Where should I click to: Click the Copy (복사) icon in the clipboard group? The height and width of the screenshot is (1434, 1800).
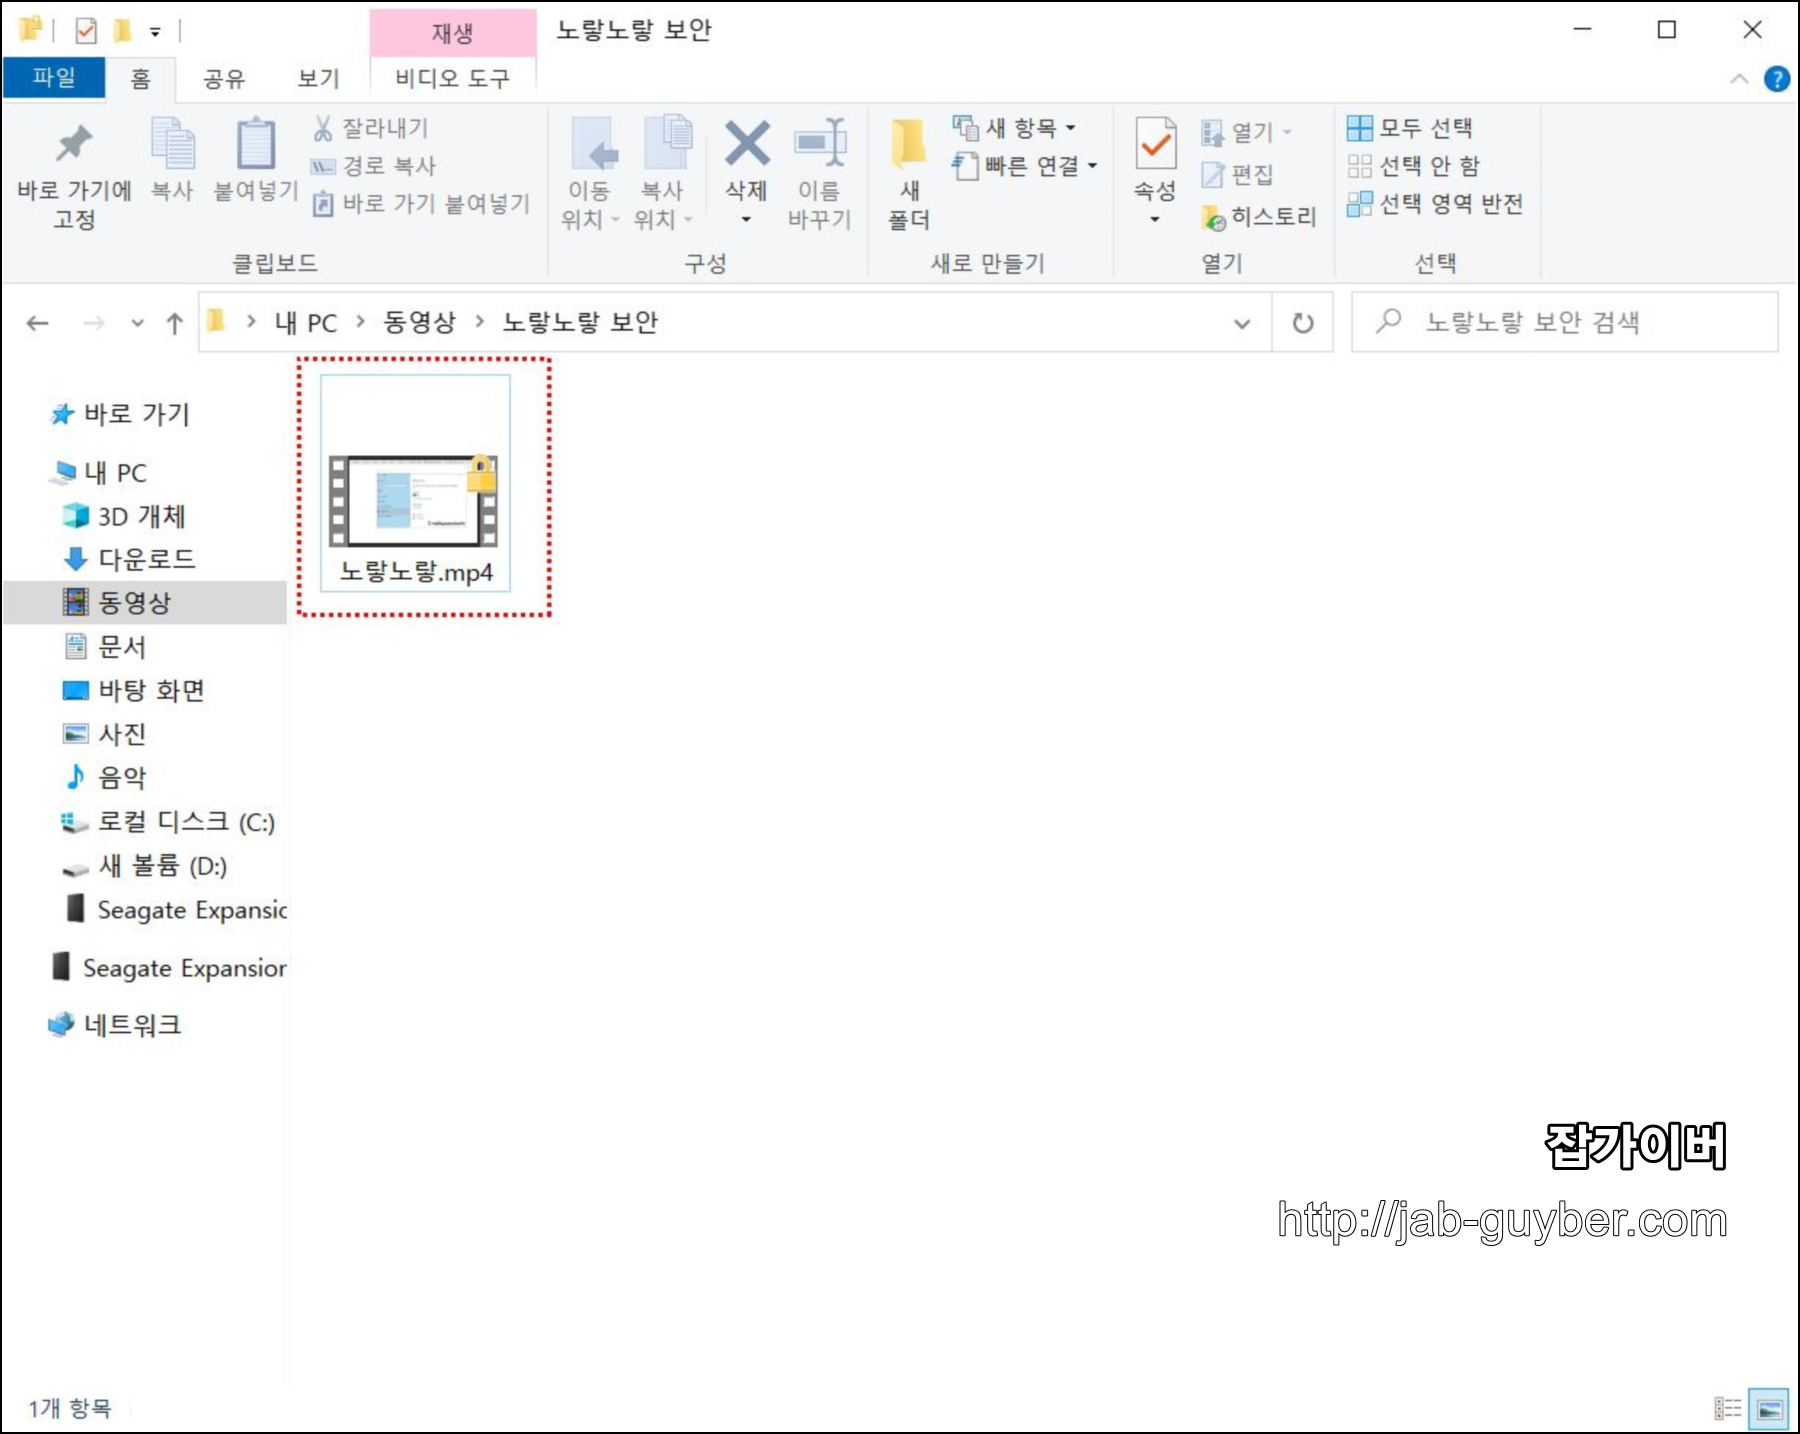pyautogui.click(x=172, y=160)
